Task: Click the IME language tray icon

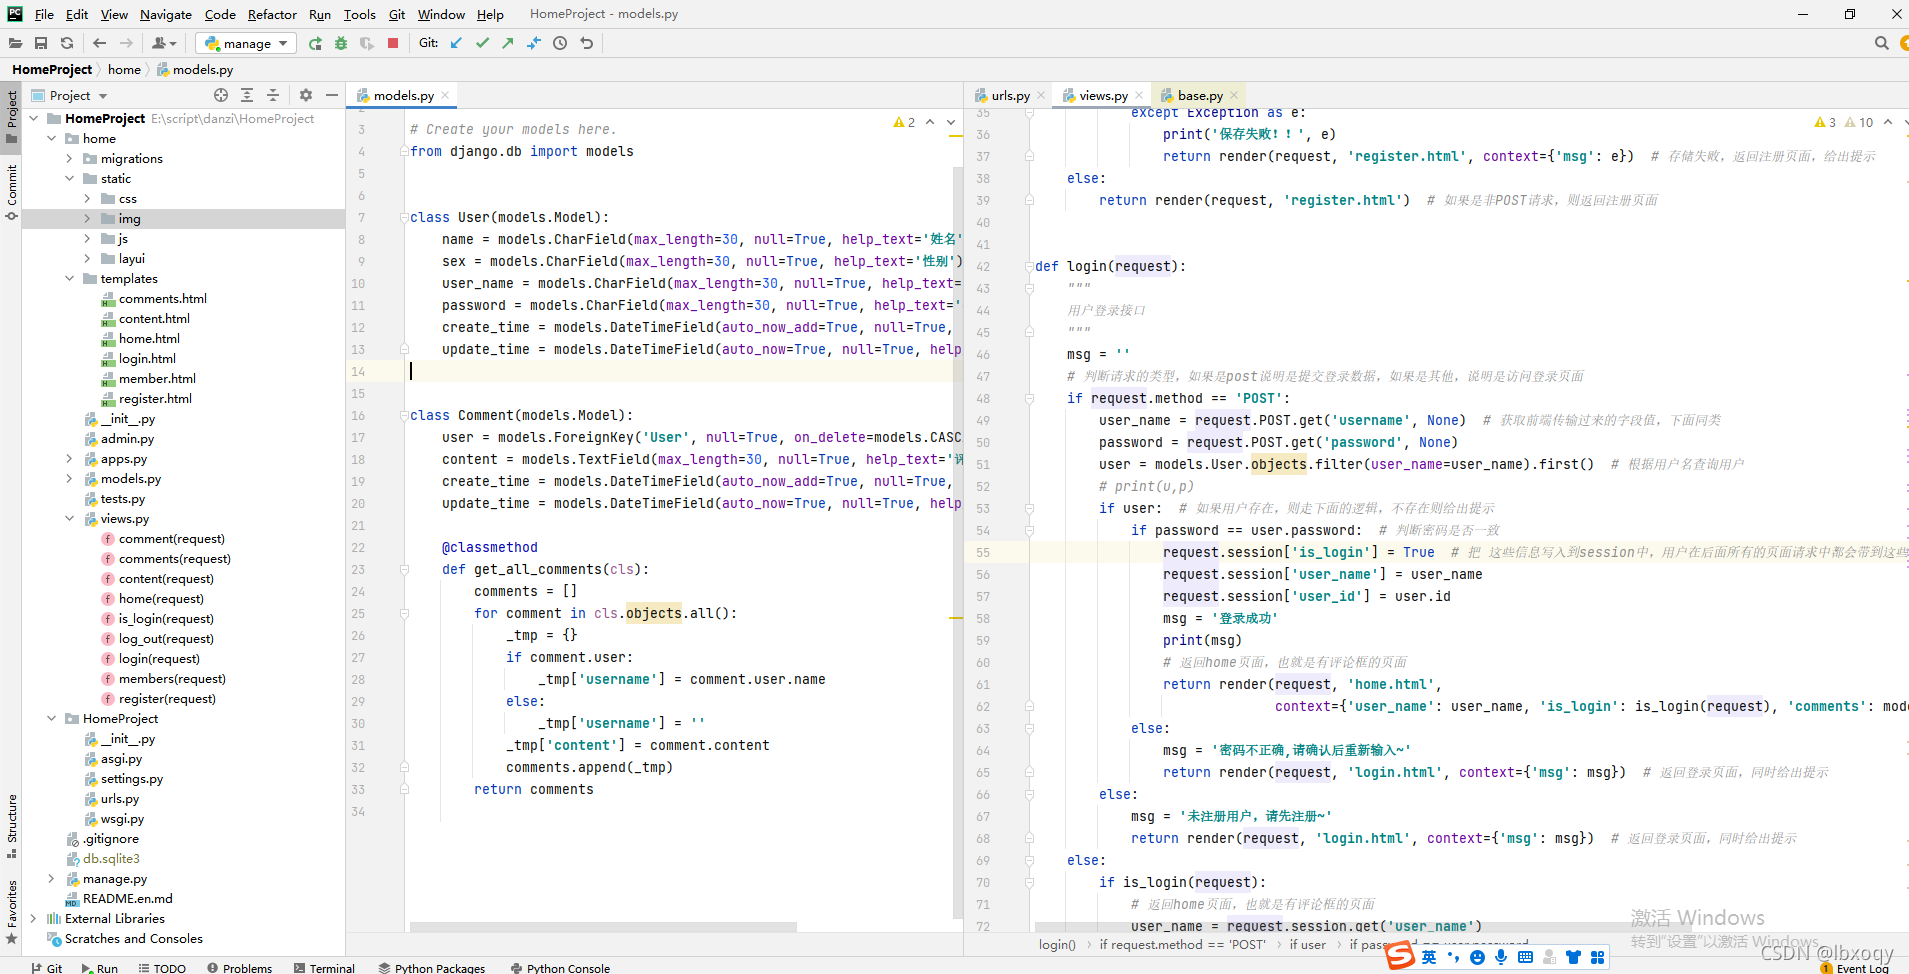Action: (x=1429, y=957)
